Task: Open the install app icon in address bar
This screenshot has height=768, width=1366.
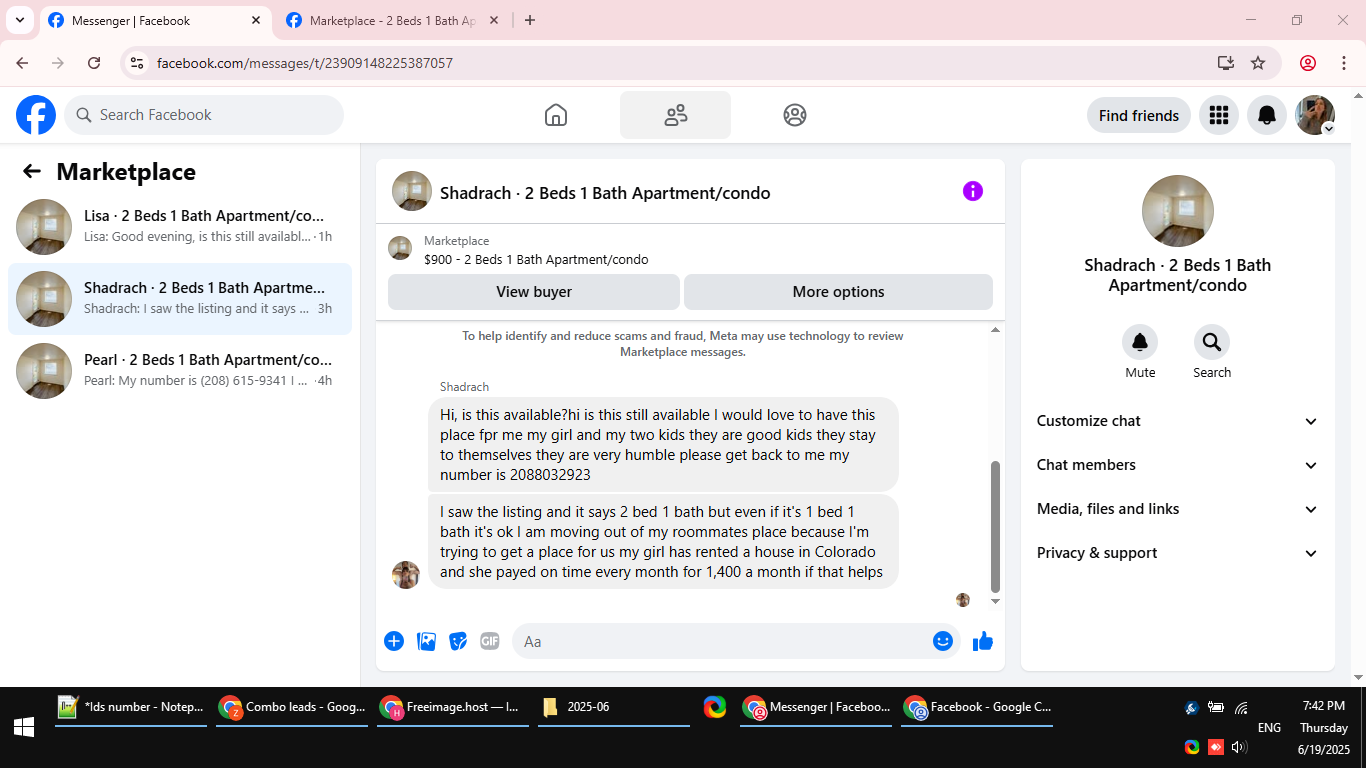Action: (1226, 63)
